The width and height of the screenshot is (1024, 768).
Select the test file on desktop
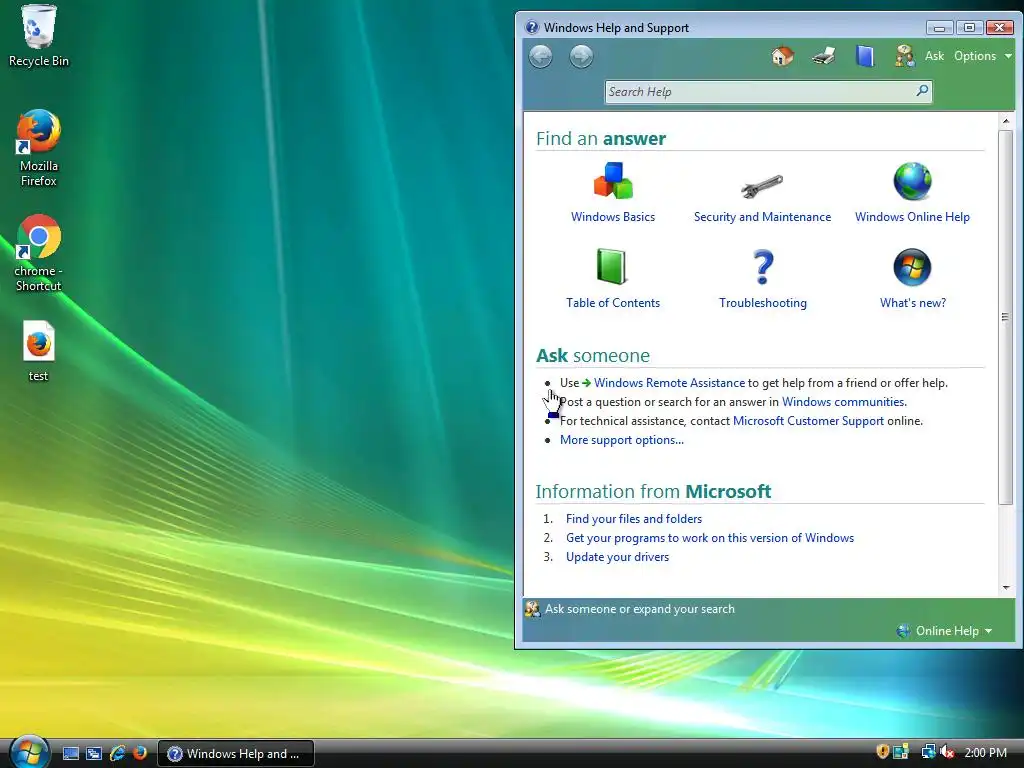39,351
